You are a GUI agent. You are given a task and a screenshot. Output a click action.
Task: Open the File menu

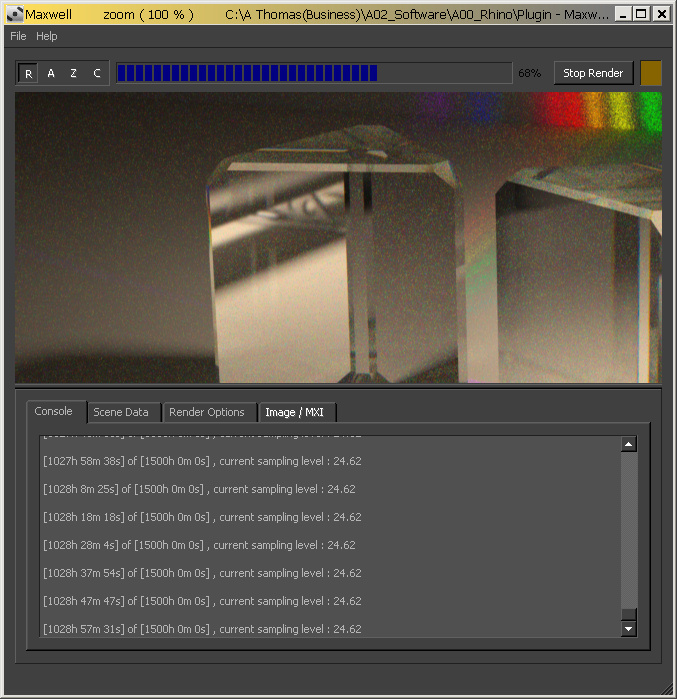pyautogui.click(x=18, y=36)
